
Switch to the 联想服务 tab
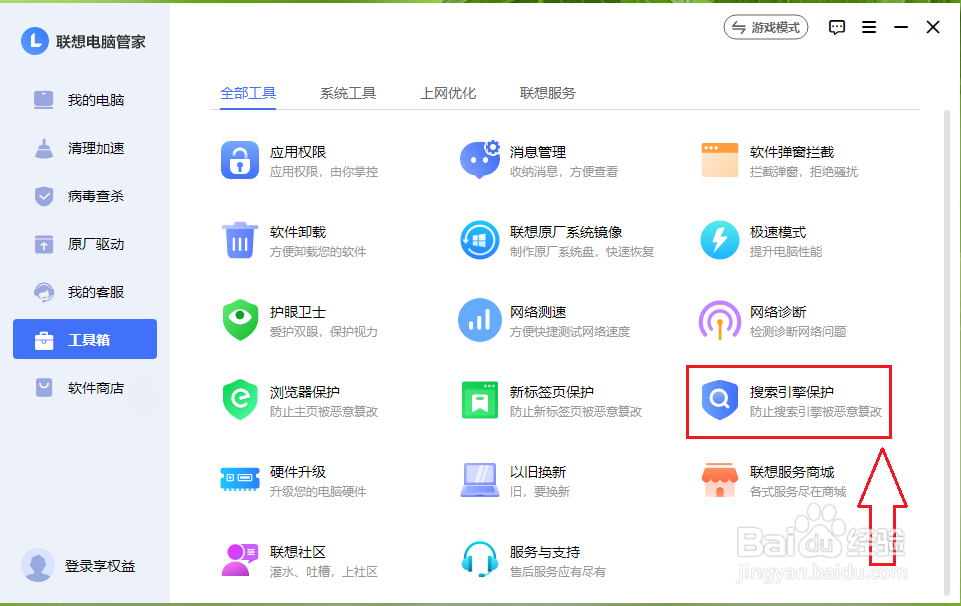click(x=548, y=93)
